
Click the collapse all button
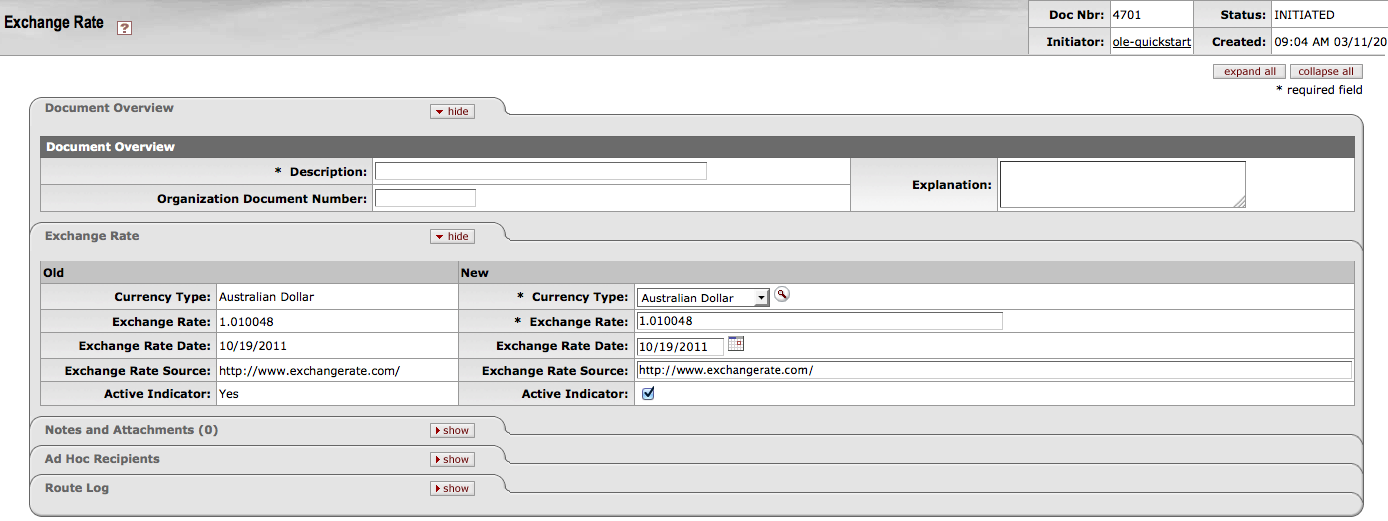click(1326, 72)
